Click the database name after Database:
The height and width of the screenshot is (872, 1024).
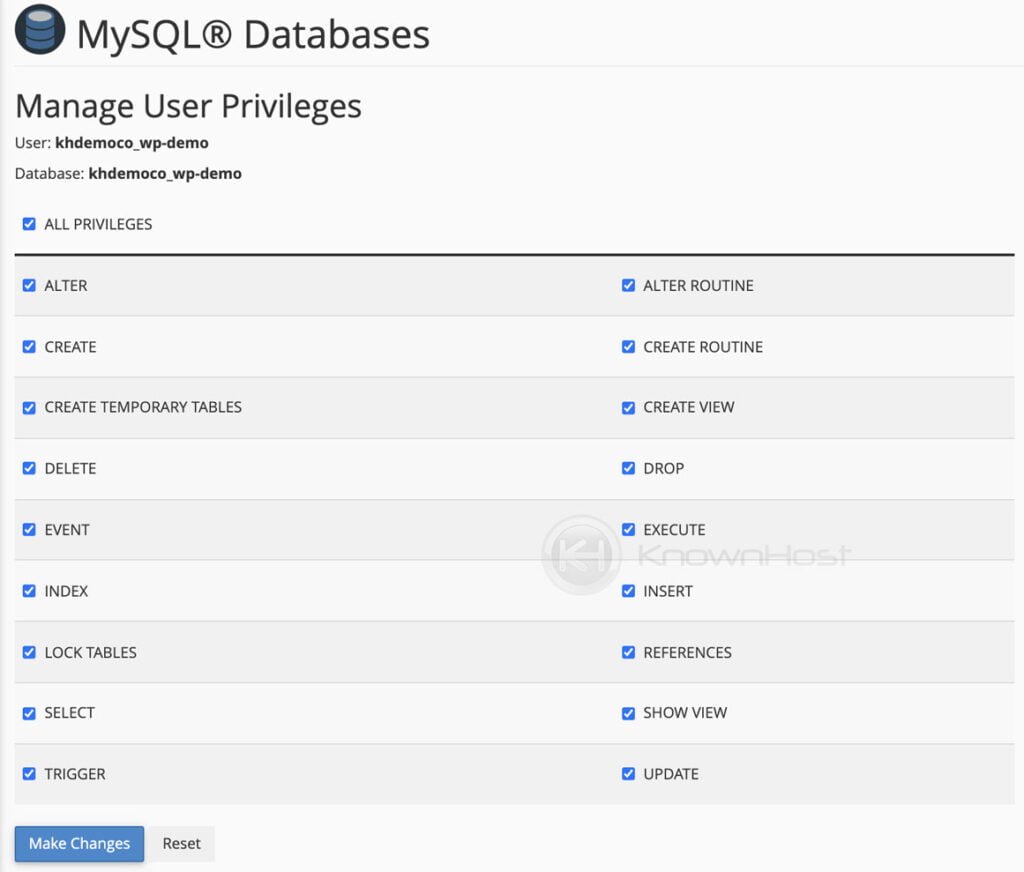coord(165,174)
